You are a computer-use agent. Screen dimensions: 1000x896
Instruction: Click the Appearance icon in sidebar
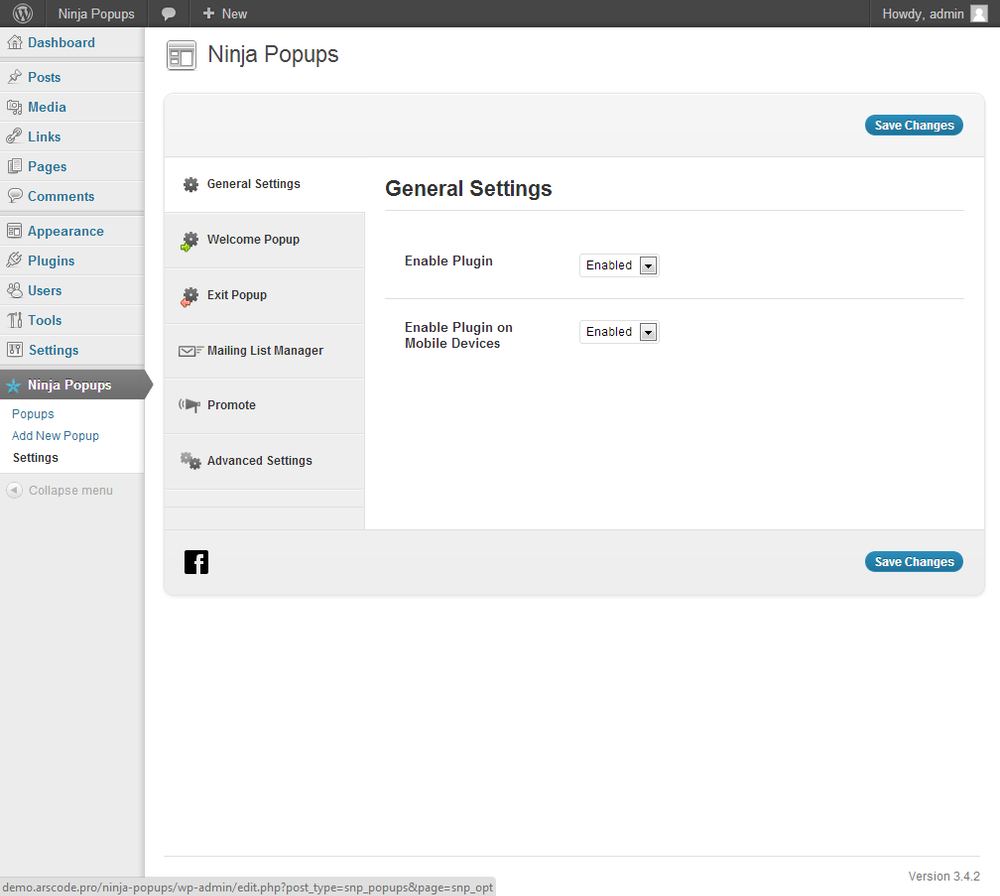[15, 231]
